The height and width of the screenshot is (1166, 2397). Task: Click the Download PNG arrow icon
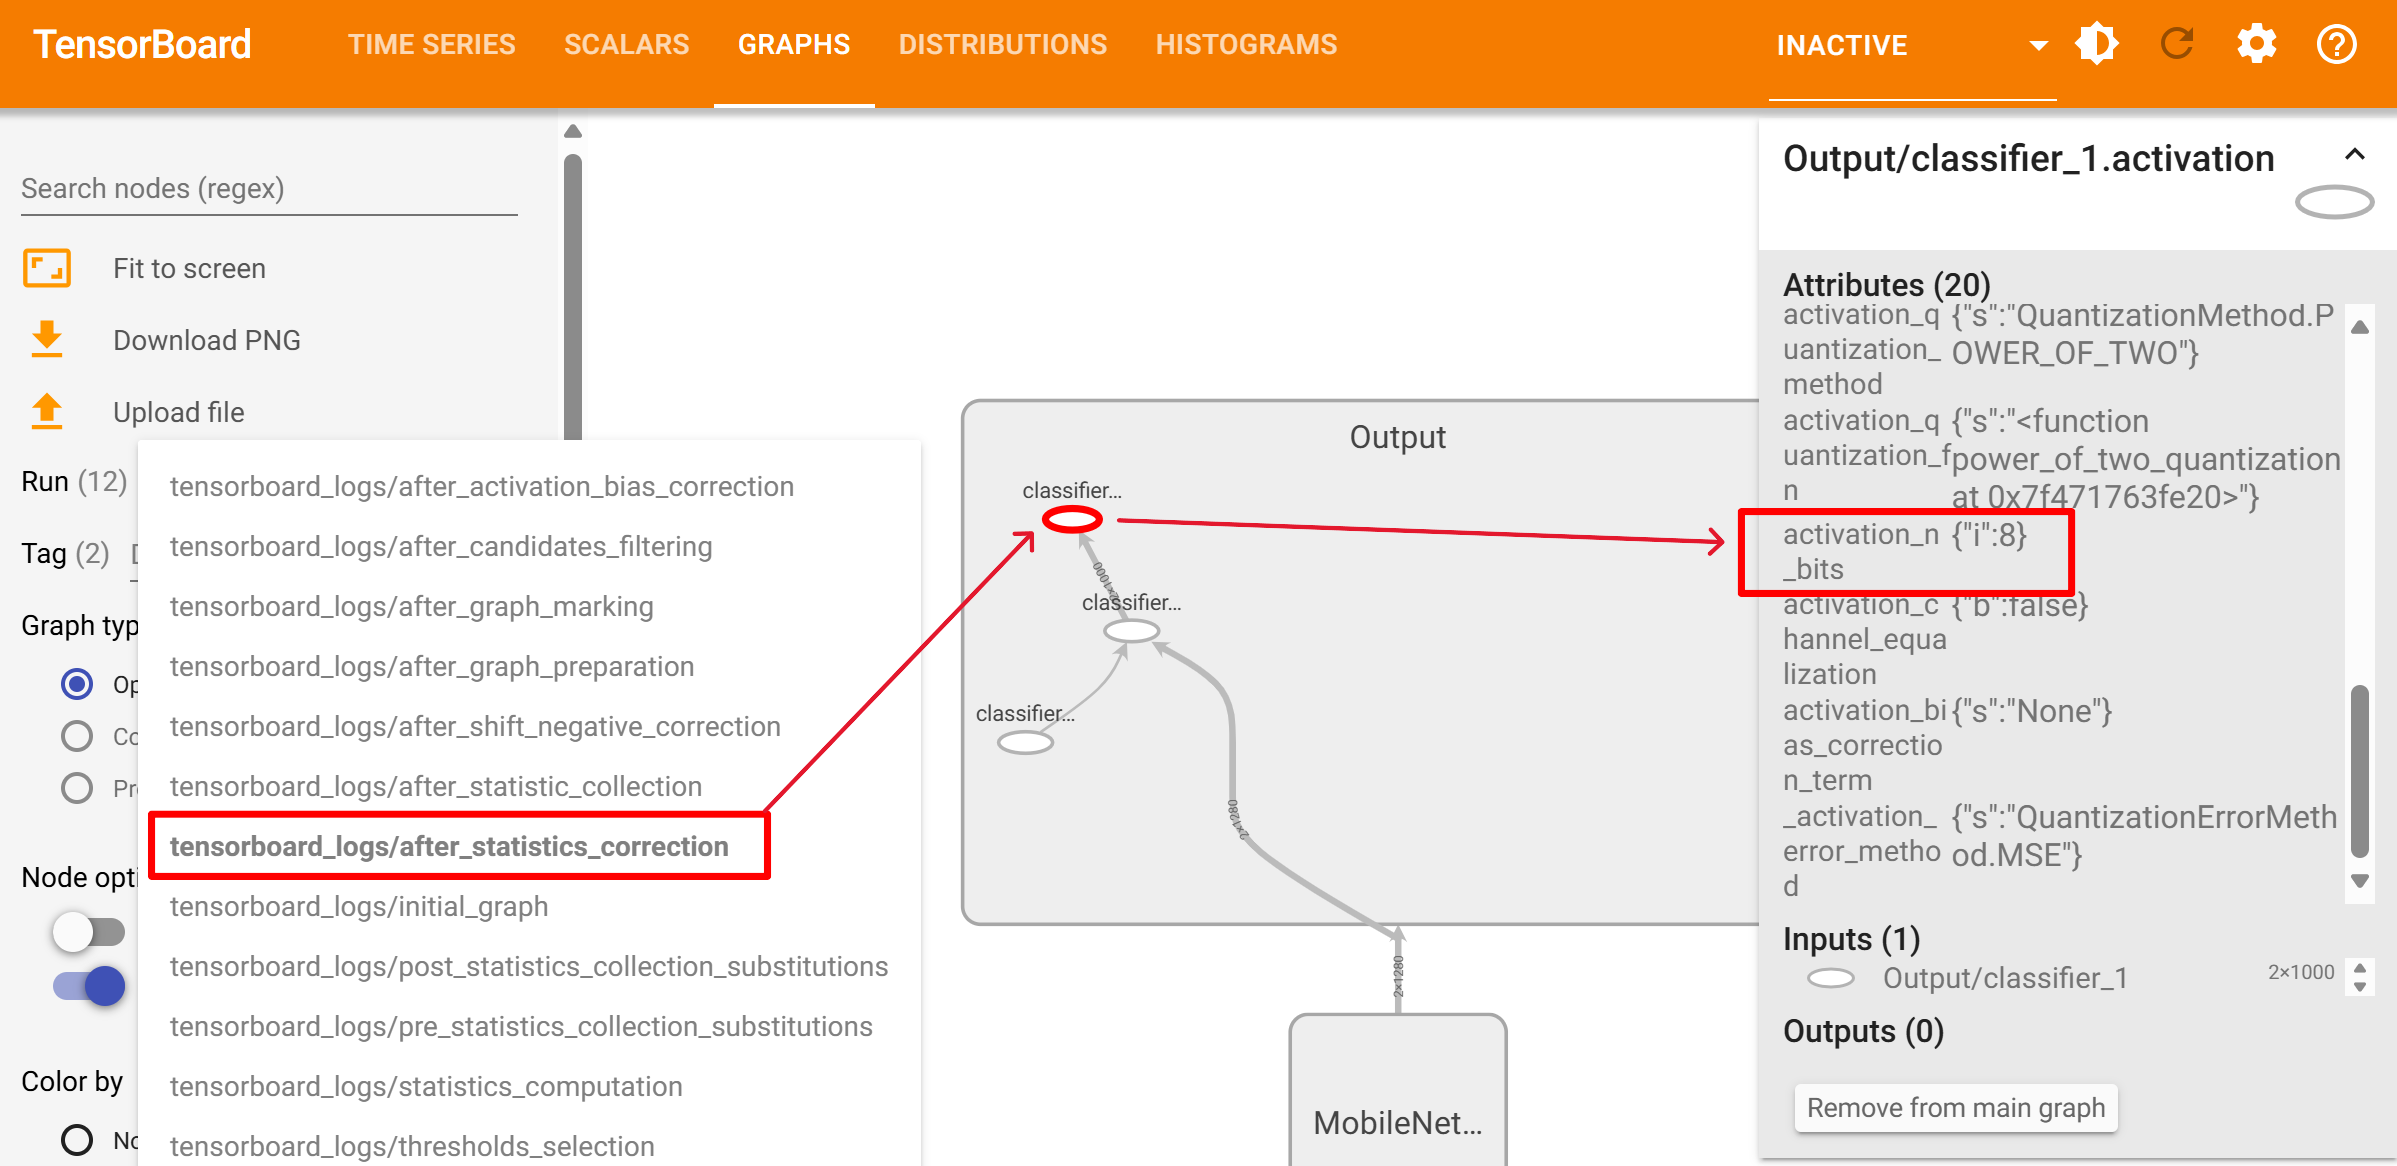(x=47, y=340)
